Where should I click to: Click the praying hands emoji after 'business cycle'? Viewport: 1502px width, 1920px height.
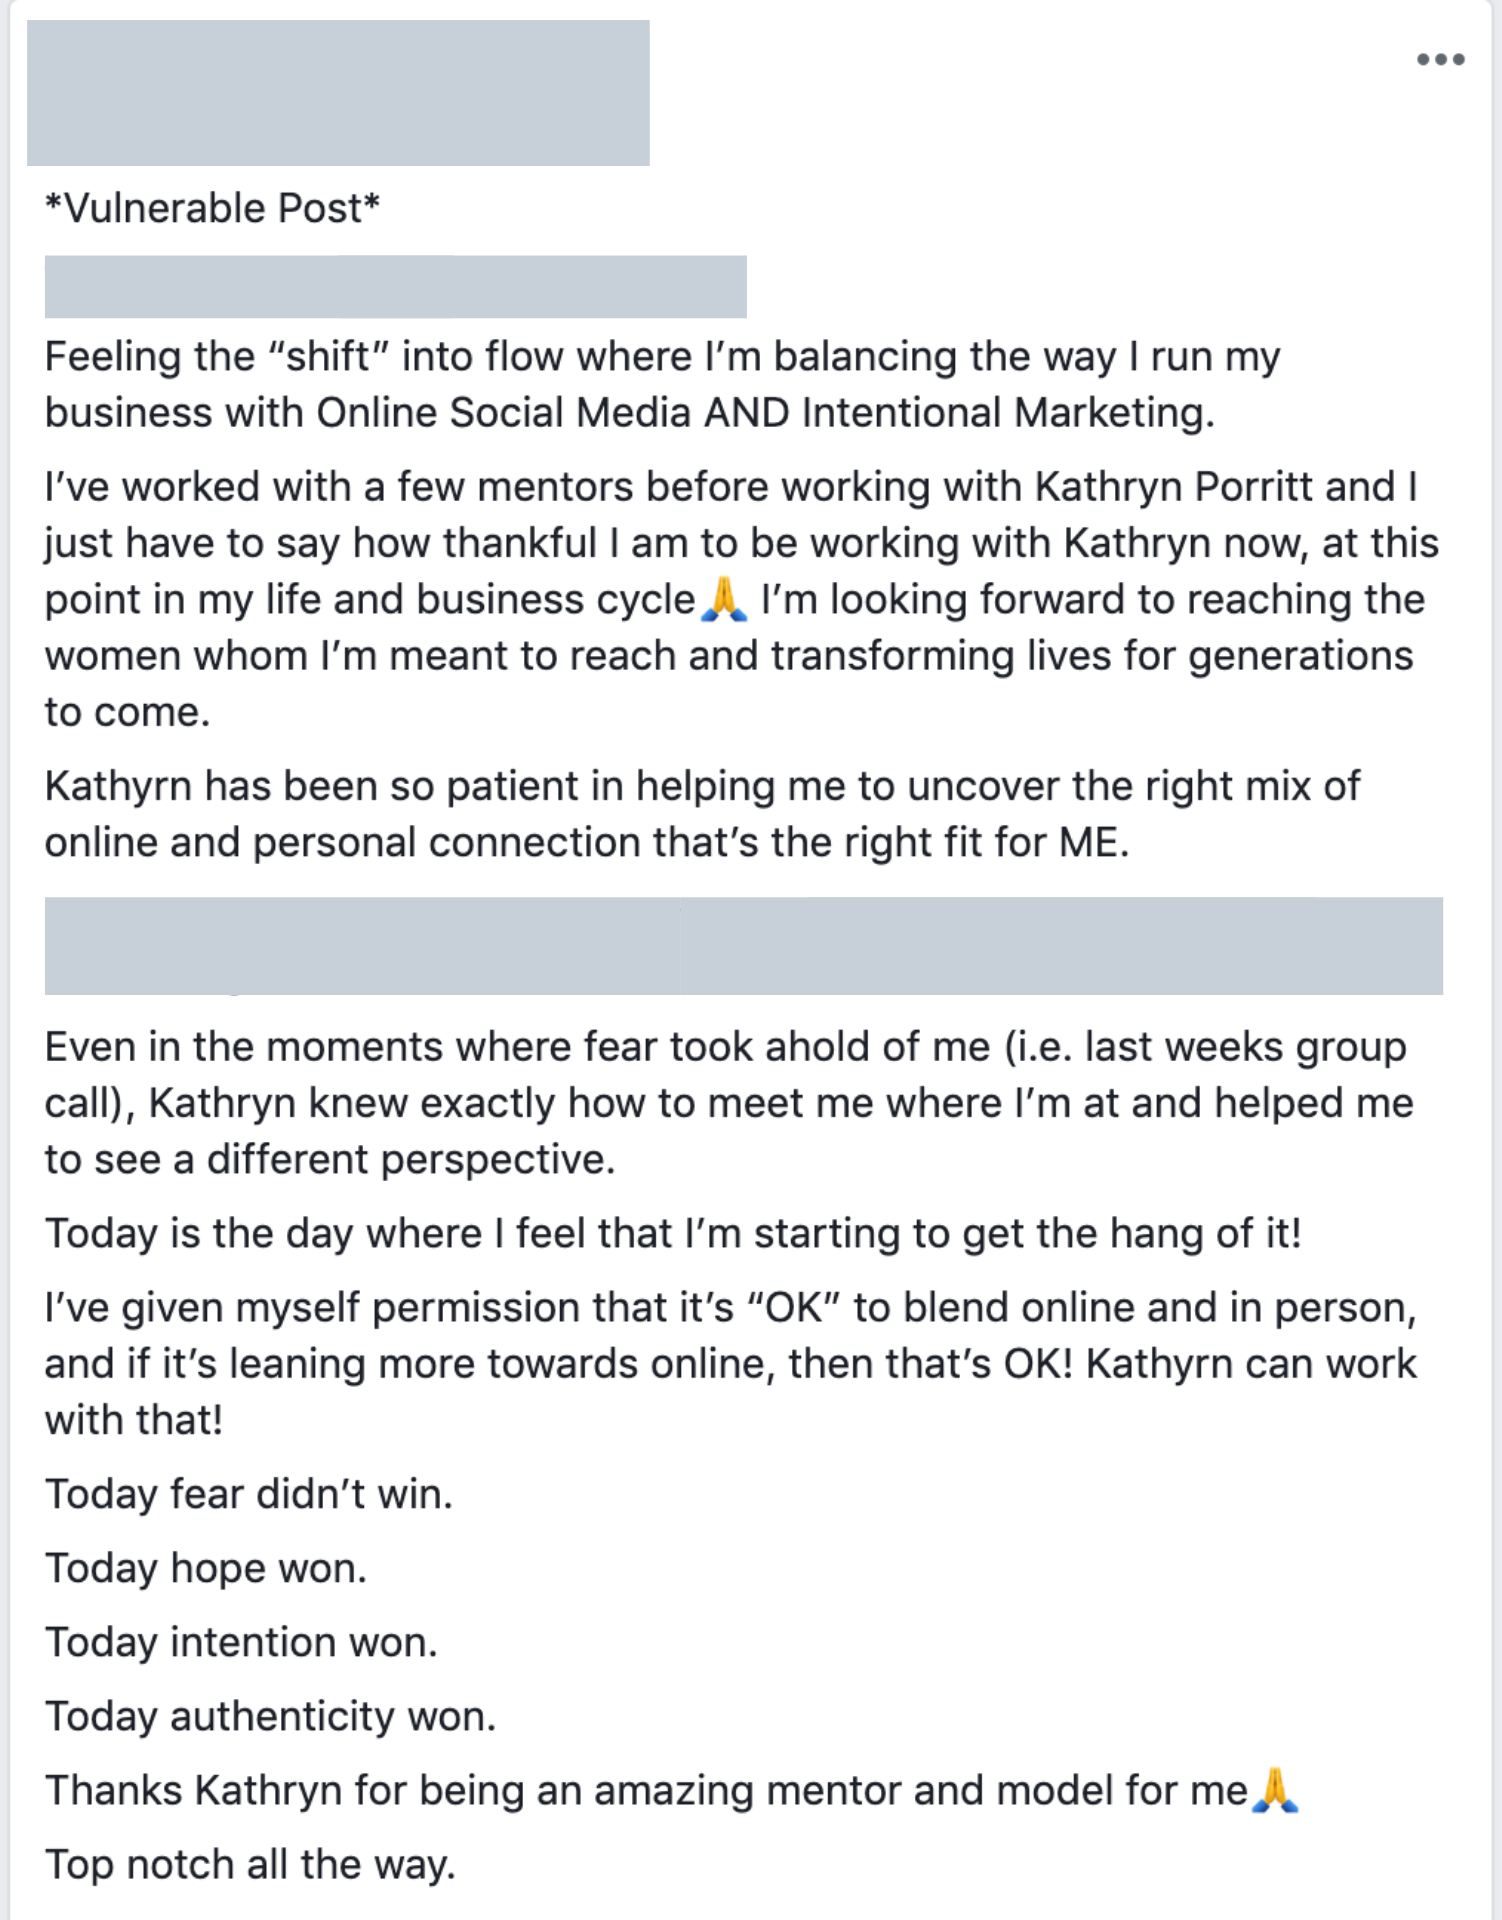(x=724, y=601)
